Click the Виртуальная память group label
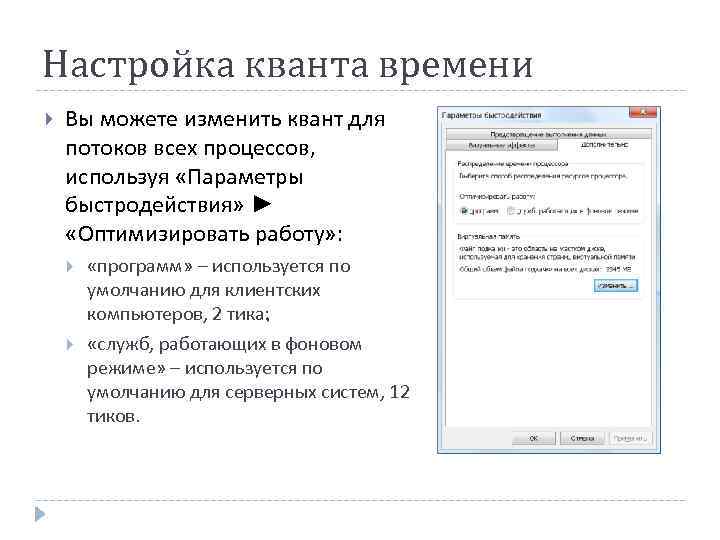This screenshot has width=720, height=540. coord(489,236)
